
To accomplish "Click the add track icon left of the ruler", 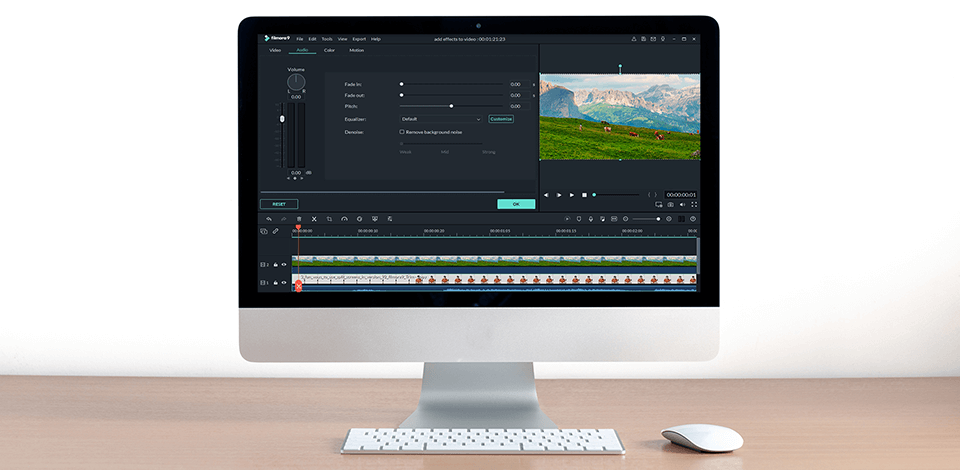I will [x=264, y=231].
